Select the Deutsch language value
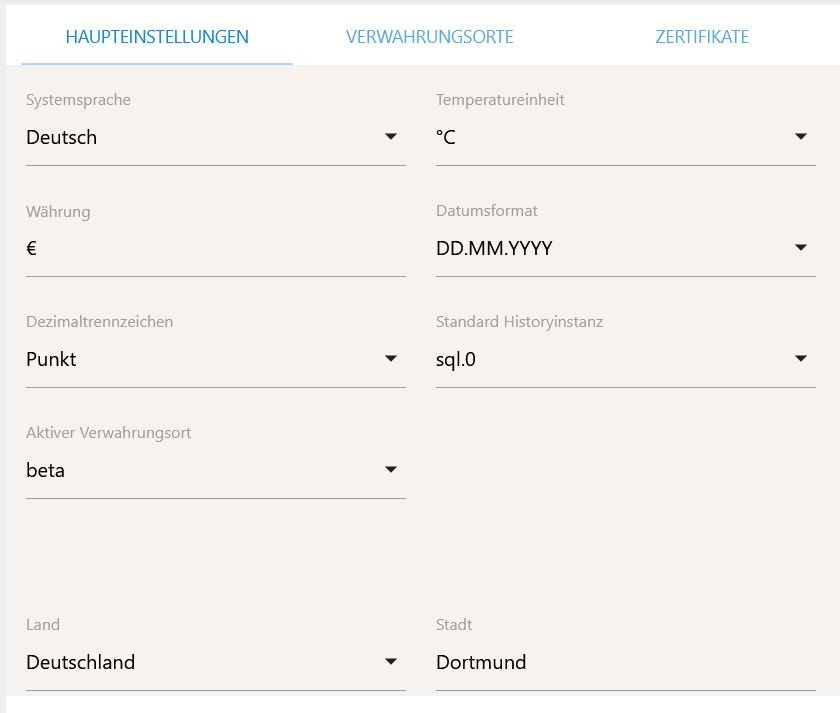The width and height of the screenshot is (840, 713). [x=62, y=138]
